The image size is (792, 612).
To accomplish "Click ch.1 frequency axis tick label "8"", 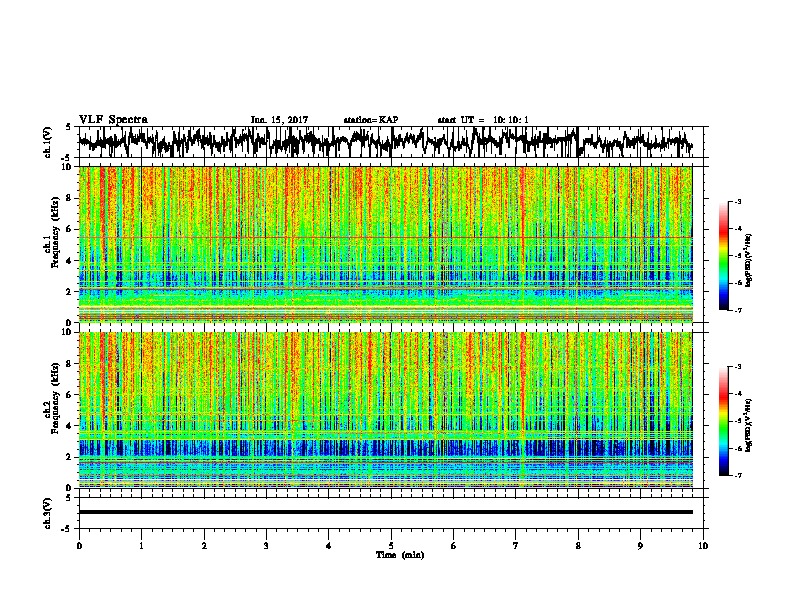I will (71, 198).
